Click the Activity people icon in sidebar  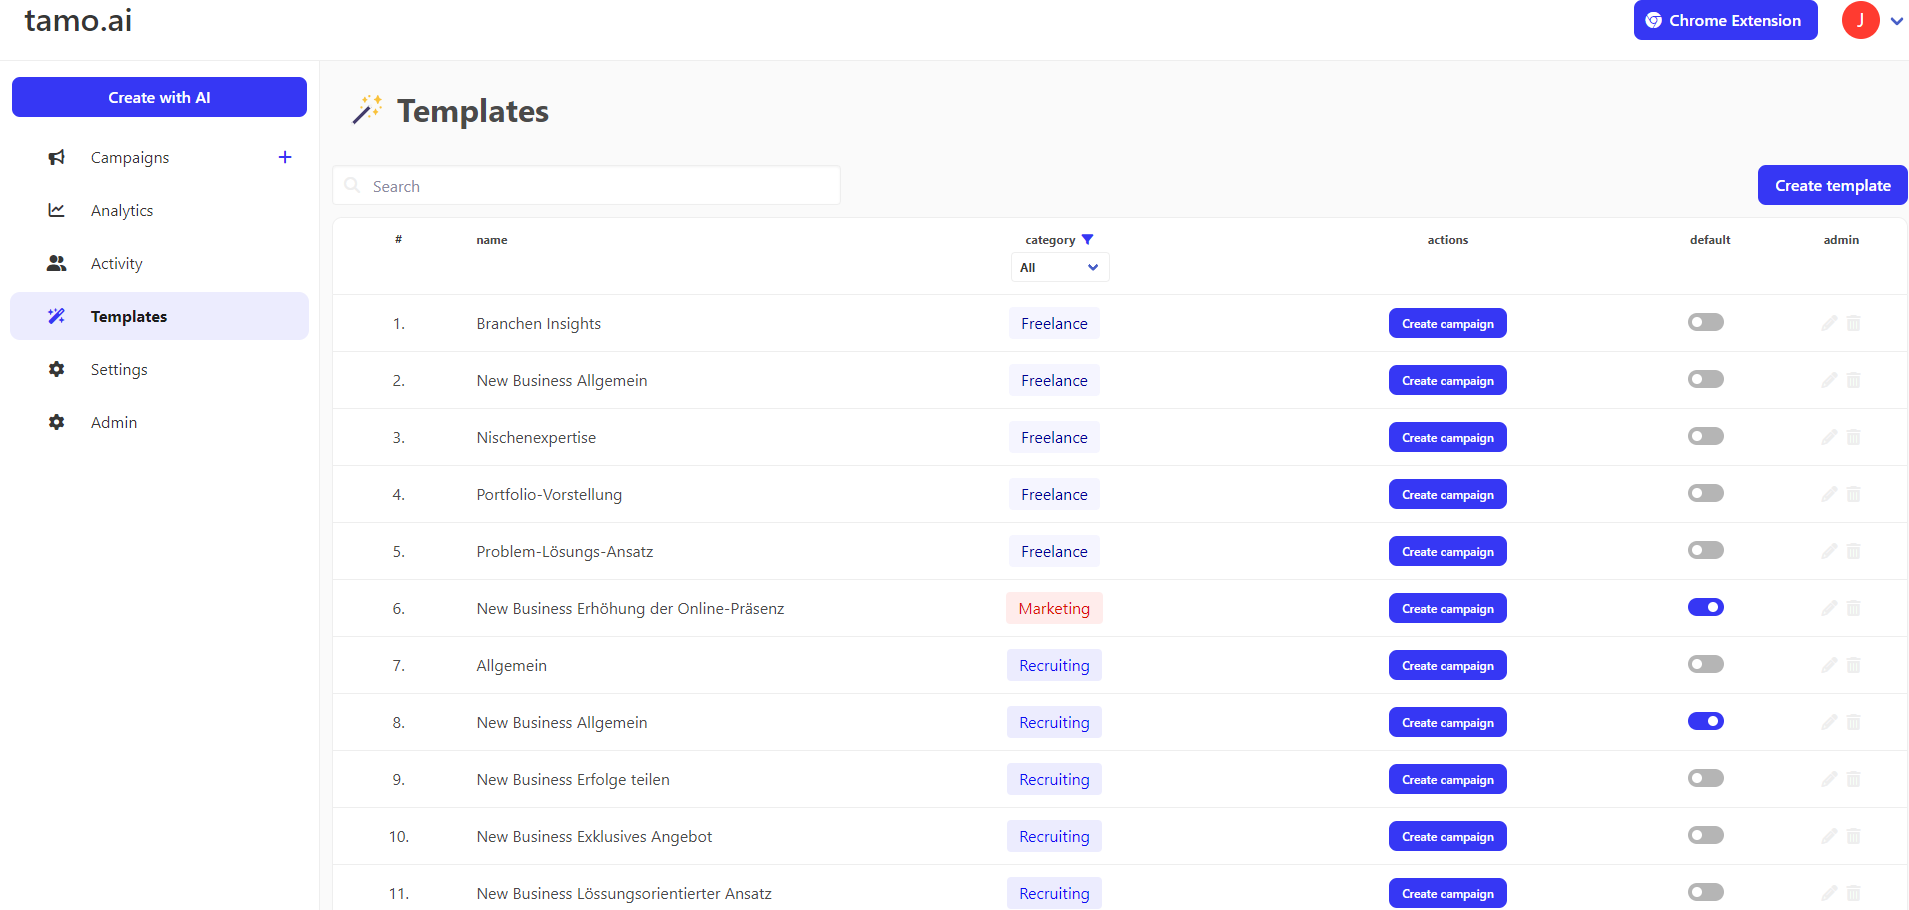pos(57,263)
